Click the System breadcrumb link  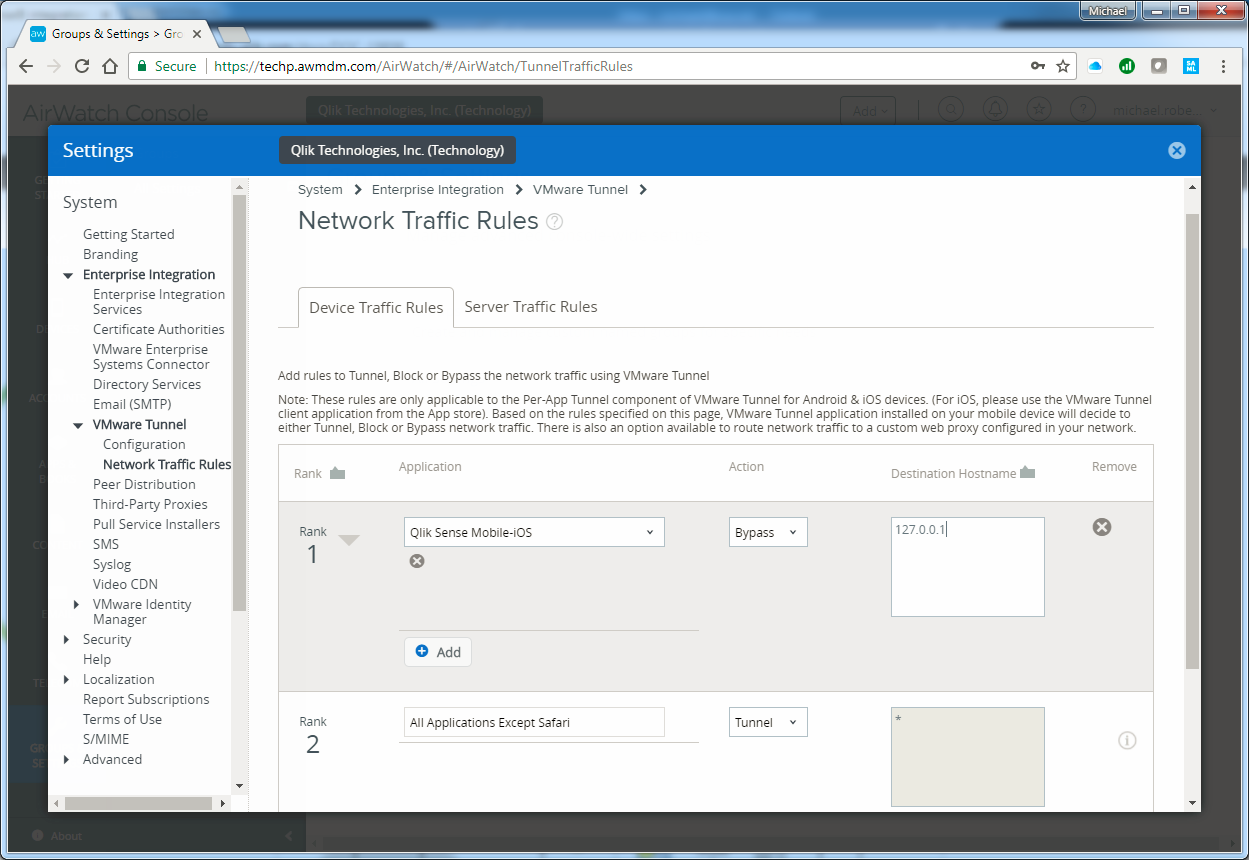point(320,189)
